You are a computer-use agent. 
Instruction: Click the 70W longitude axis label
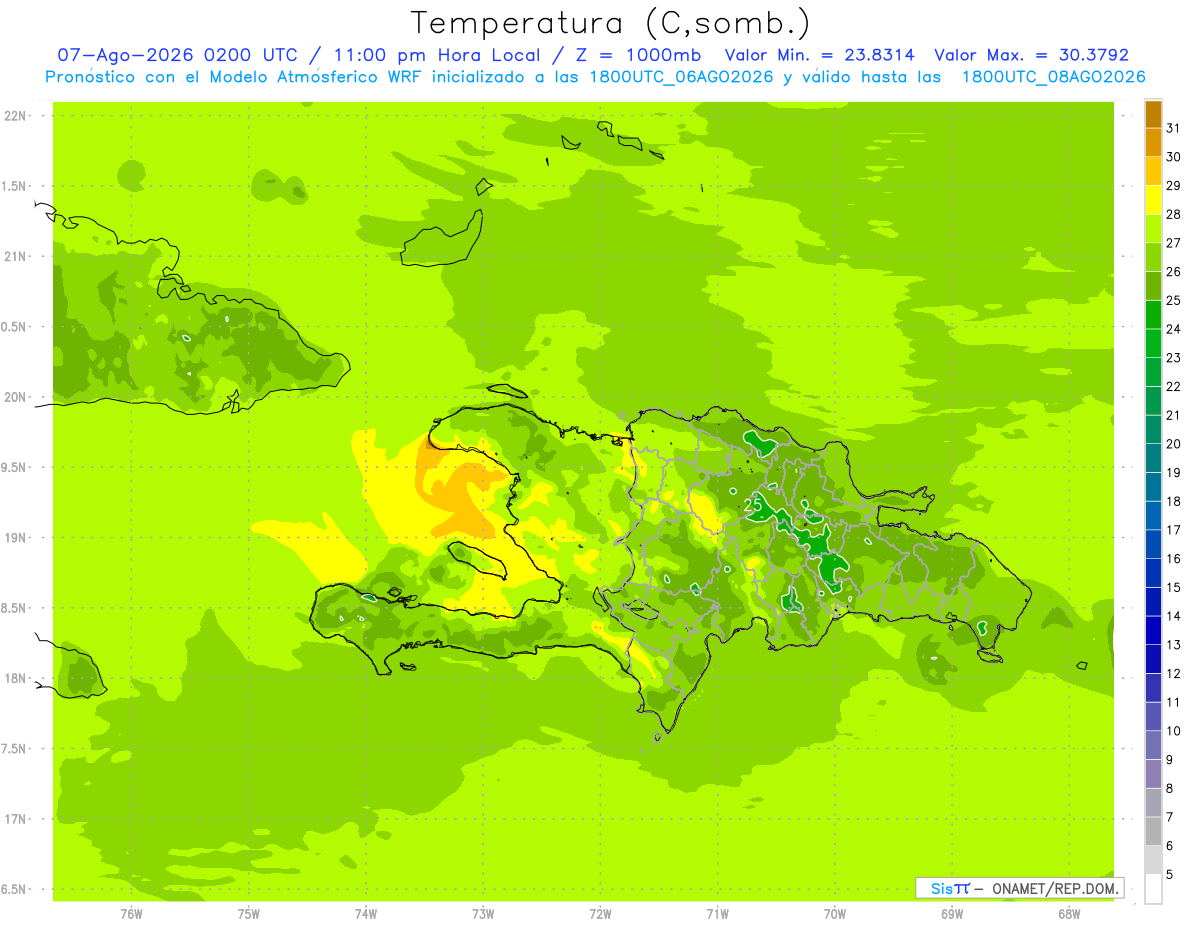coord(835,914)
